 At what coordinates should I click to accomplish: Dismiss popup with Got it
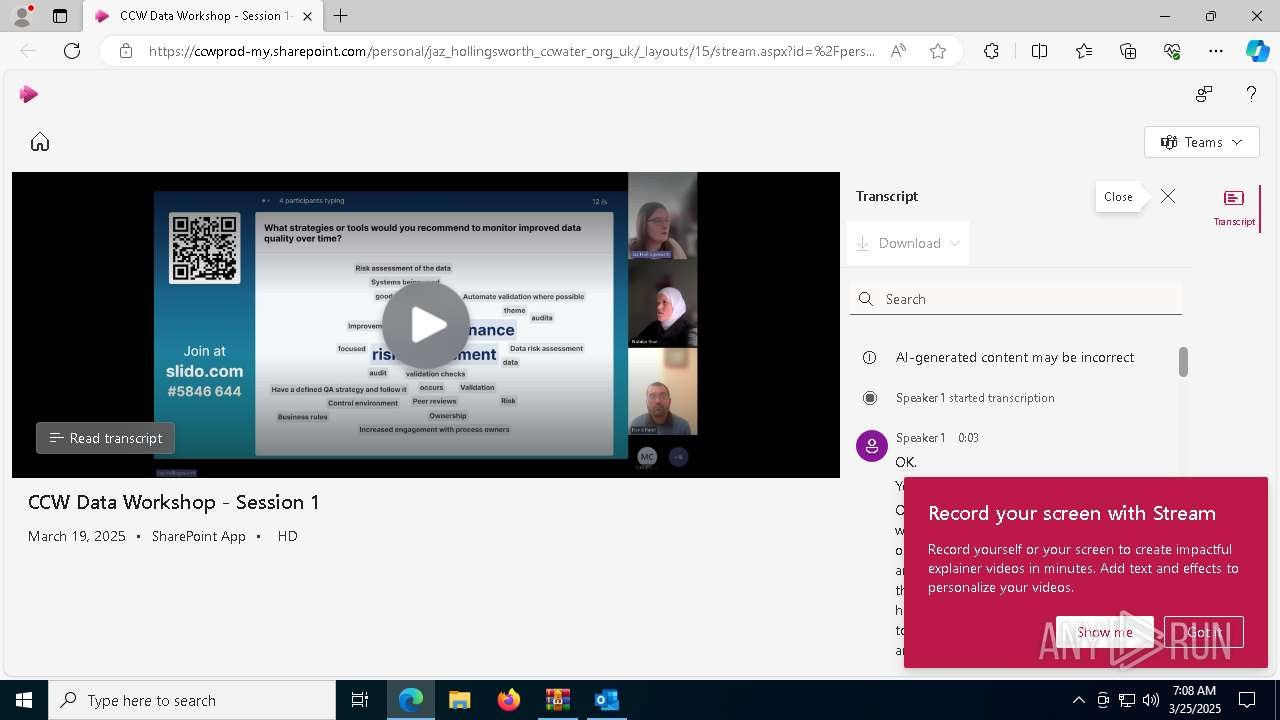tap(1204, 632)
